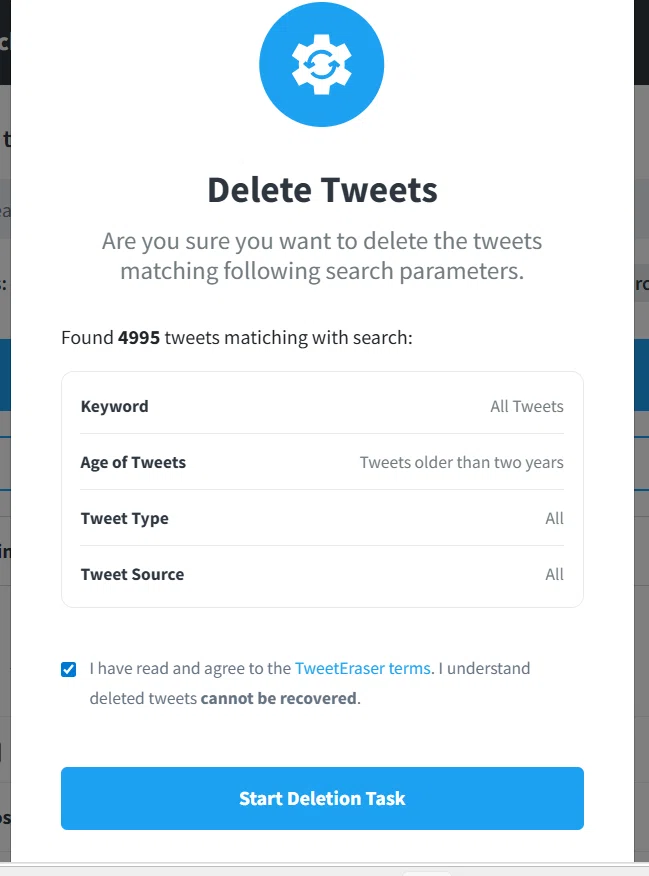This screenshot has width=649, height=876.
Task: Click the All Tweets keyword value
Action: pos(527,406)
